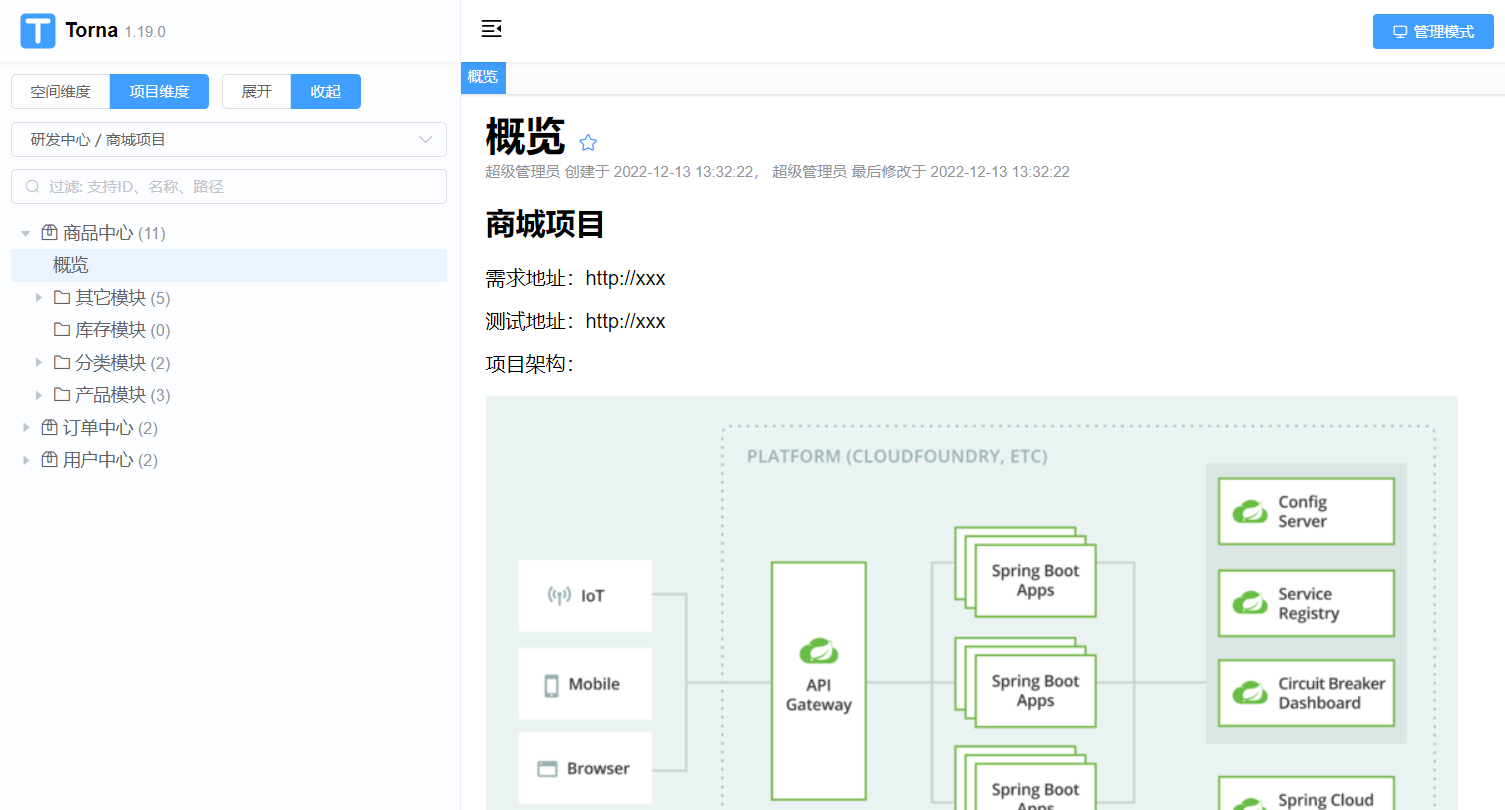
Task: Click the 分类模块 folder icon
Action: (62, 363)
